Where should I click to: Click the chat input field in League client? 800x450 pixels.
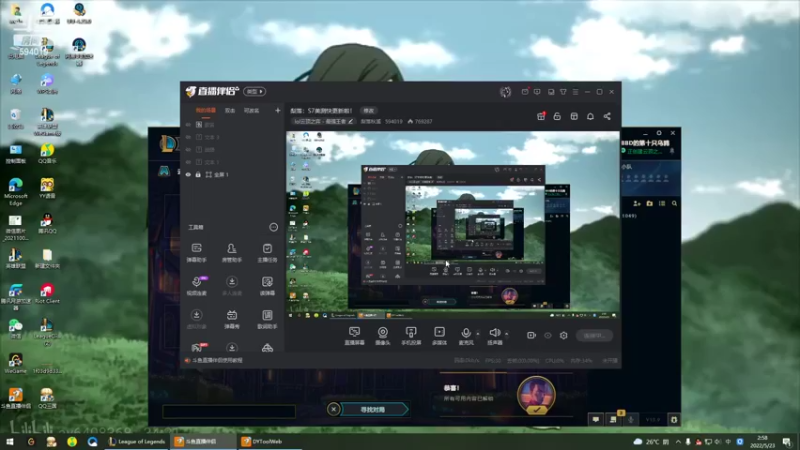click(229, 411)
